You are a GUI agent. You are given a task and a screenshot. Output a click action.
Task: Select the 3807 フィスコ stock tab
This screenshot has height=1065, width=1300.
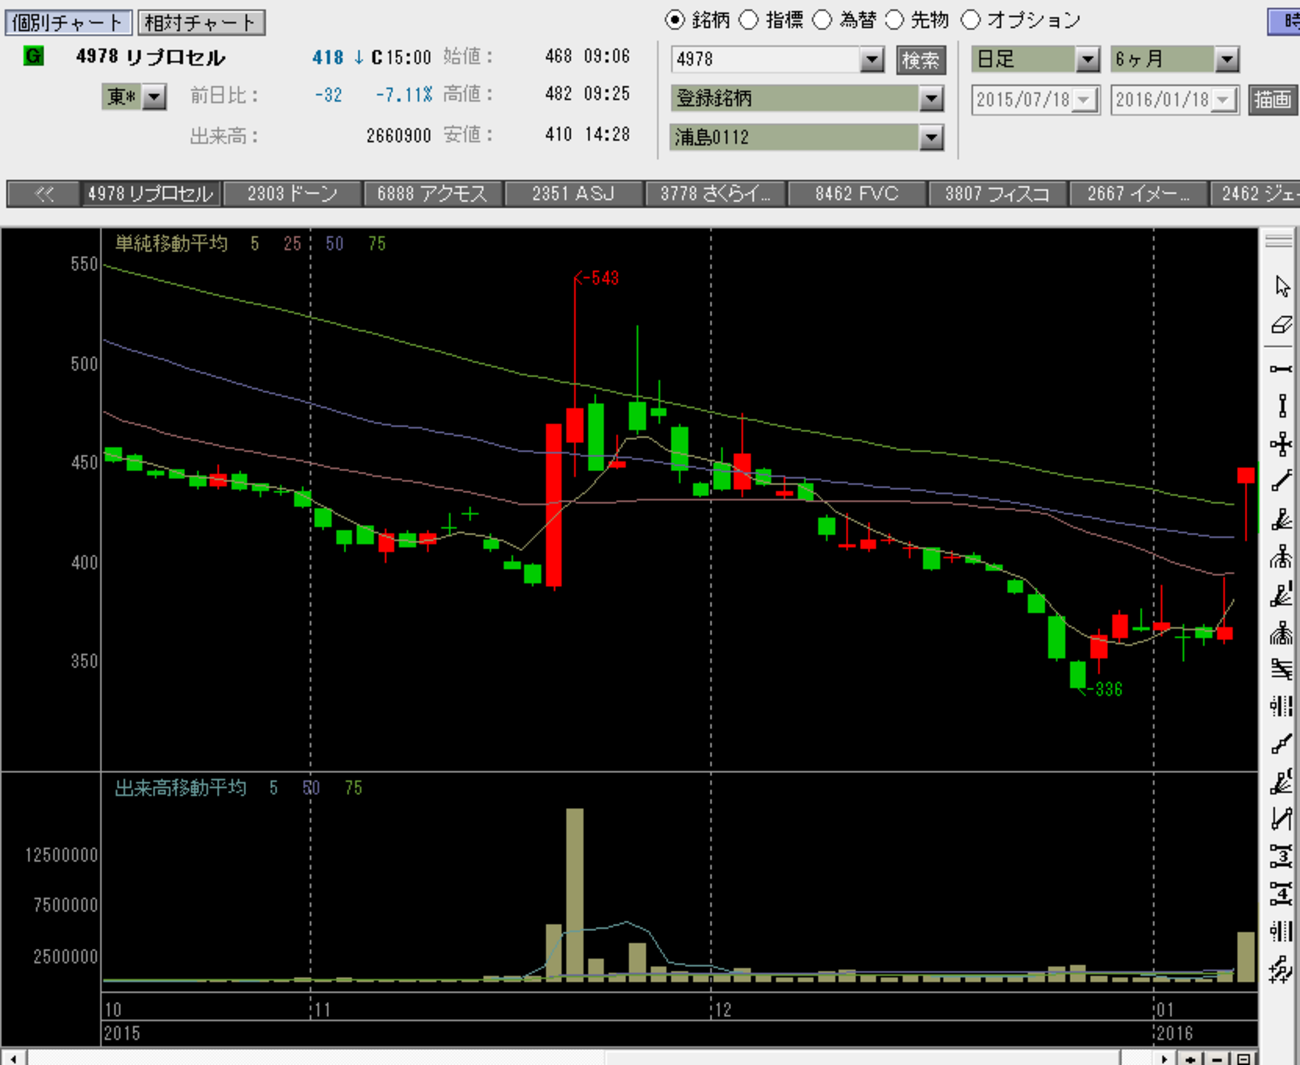pos(997,194)
